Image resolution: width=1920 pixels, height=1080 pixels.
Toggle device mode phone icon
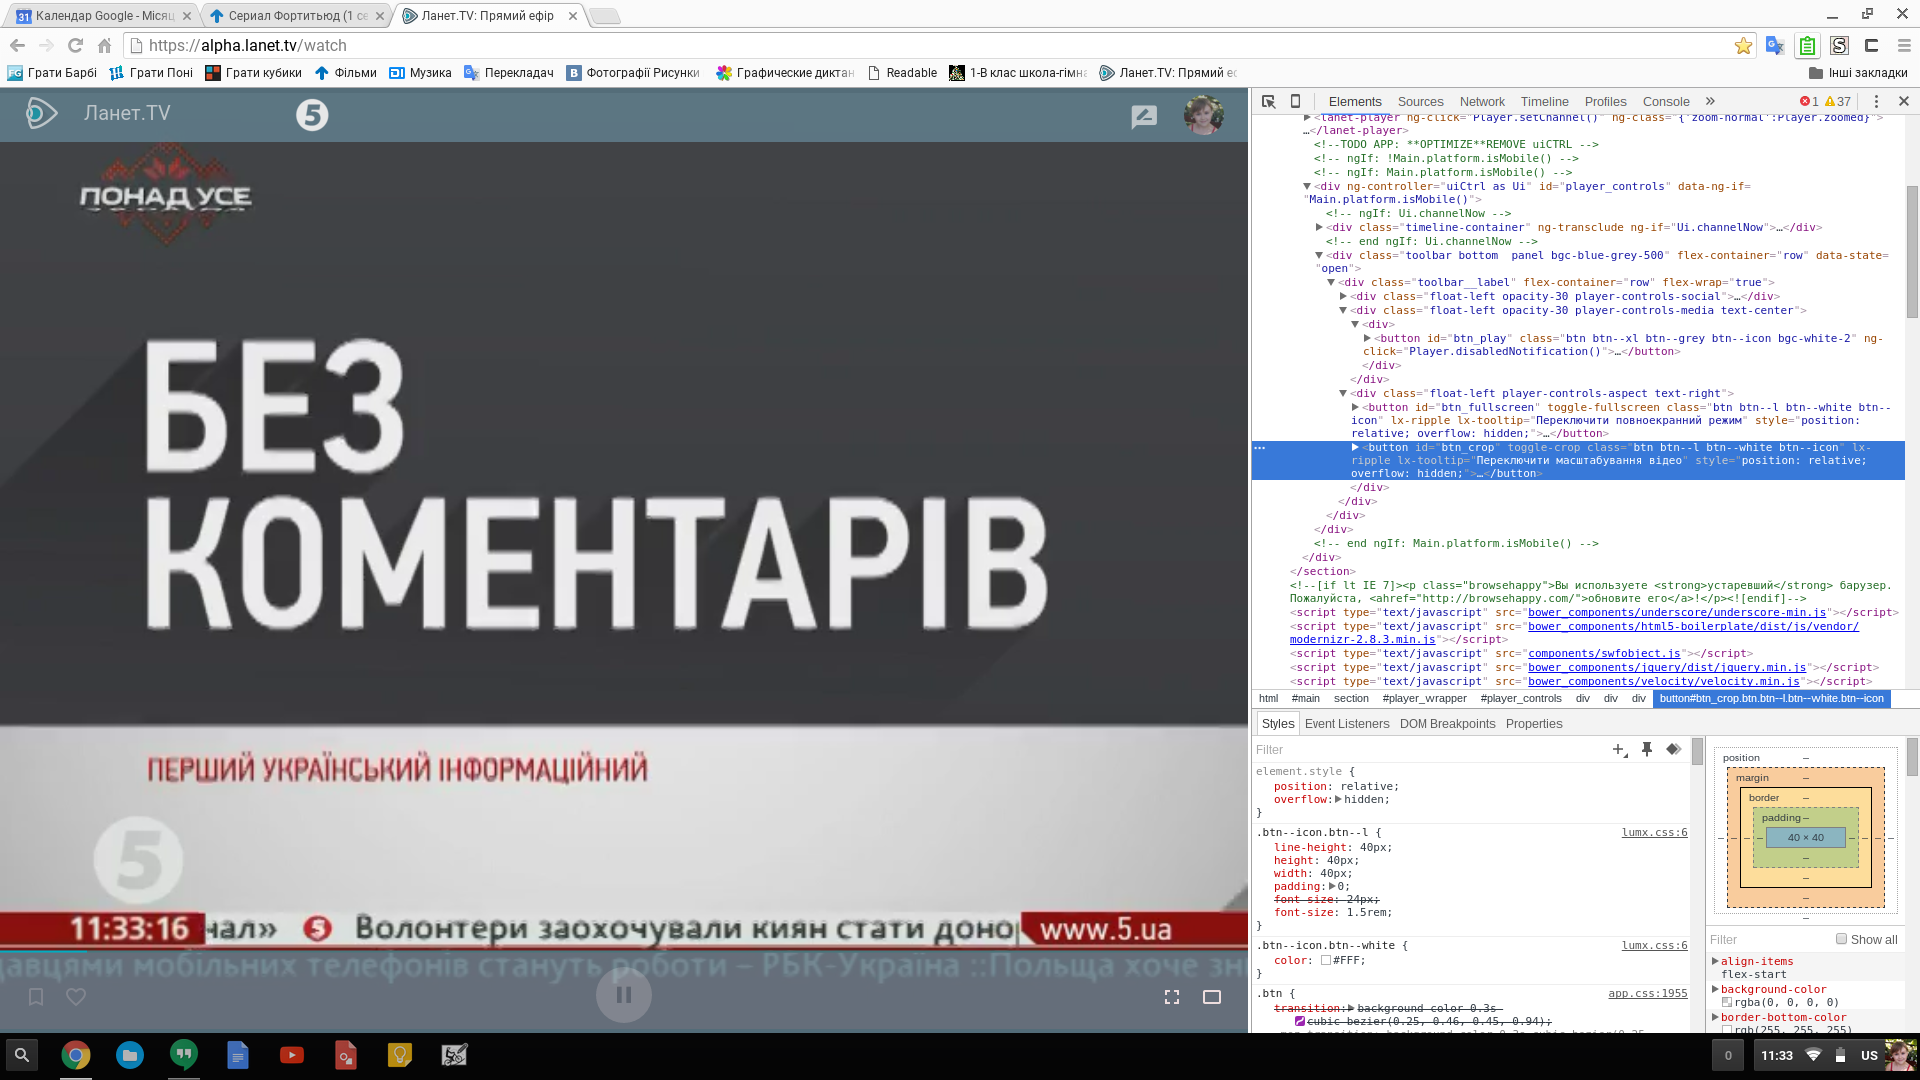(x=1295, y=101)
